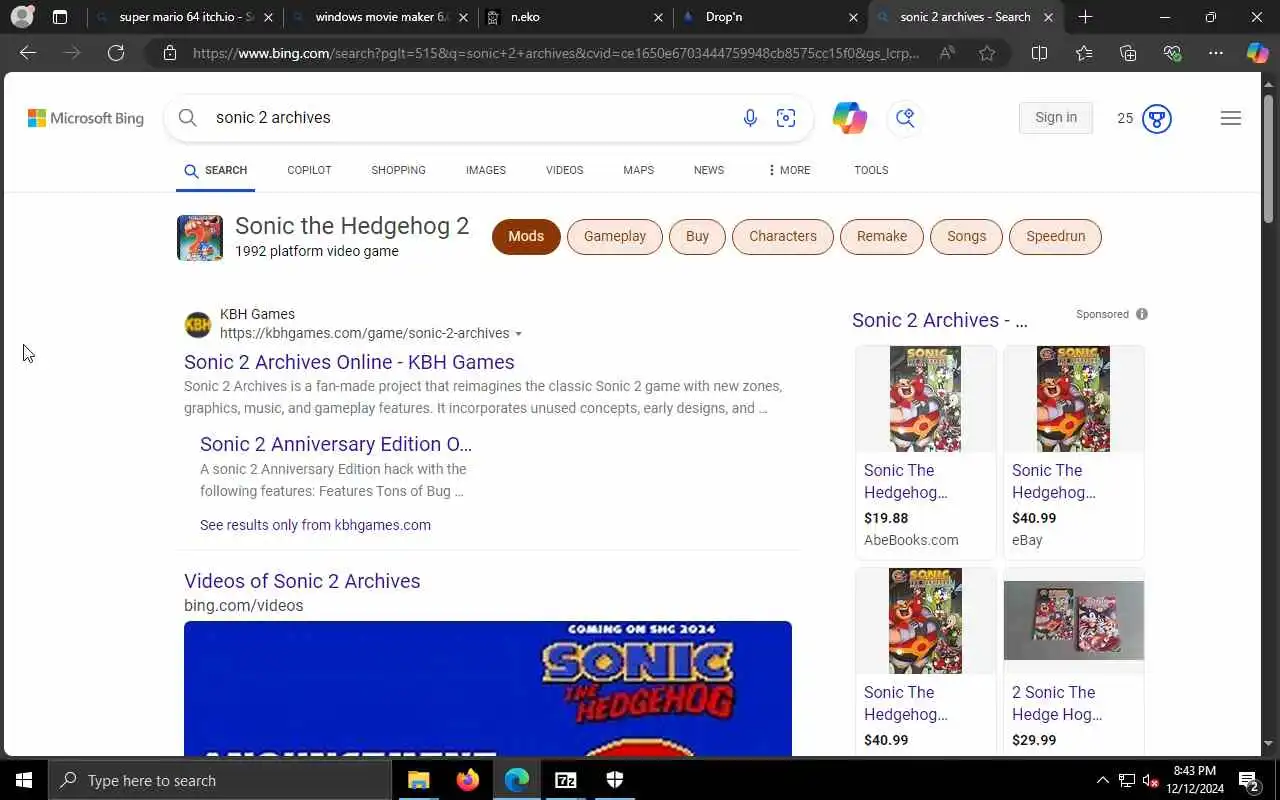Expand the MORE search category menu
Image resolution: width=1280 pixels, height=800 pixels.
(789, 170)
